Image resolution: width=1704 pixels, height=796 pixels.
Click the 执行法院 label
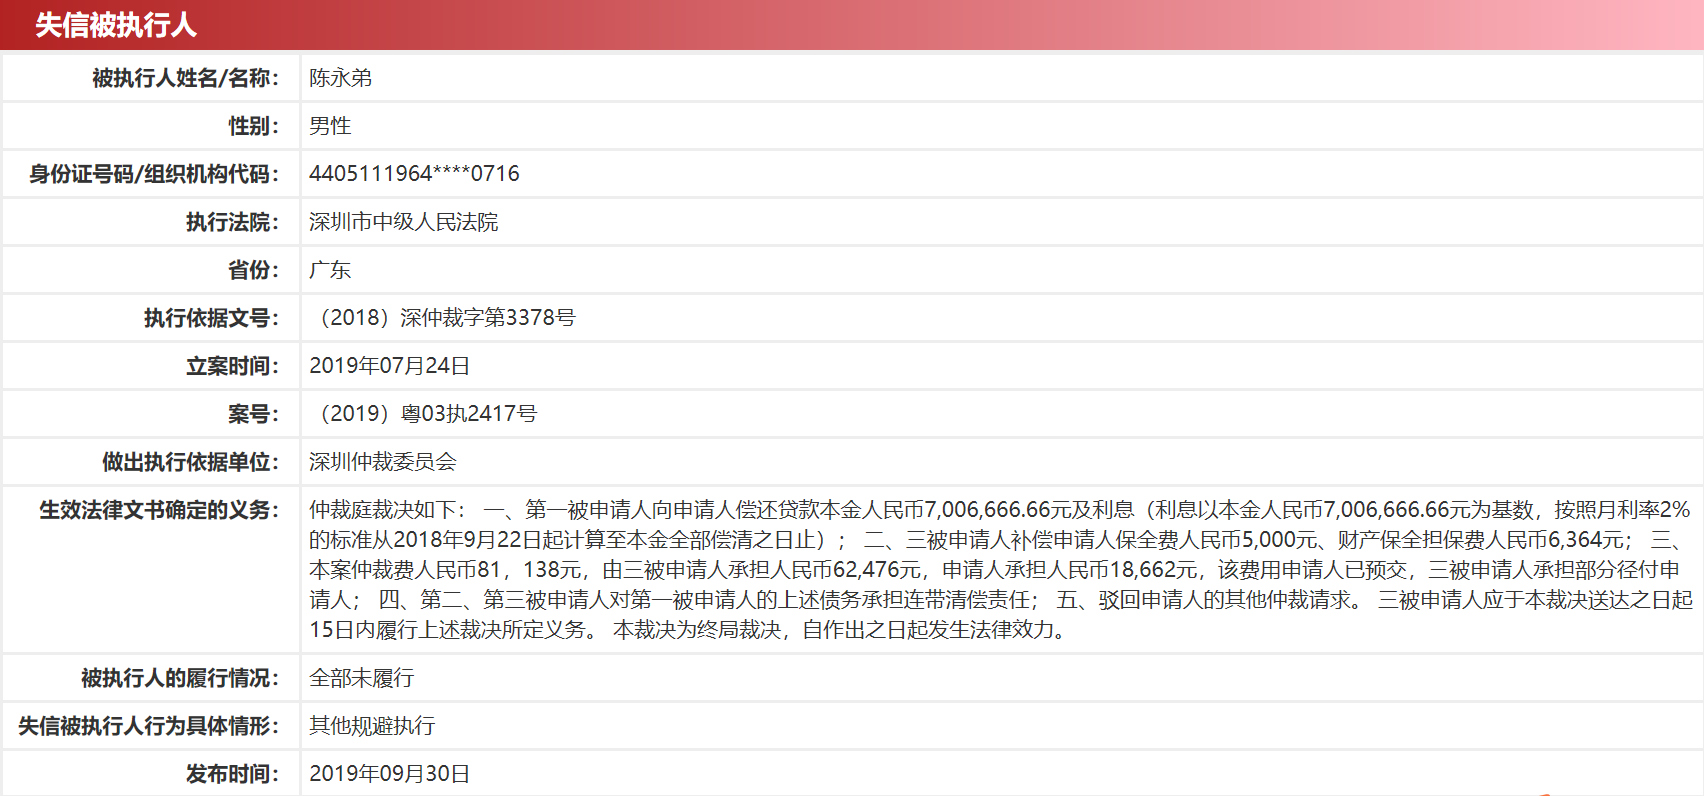232,222
